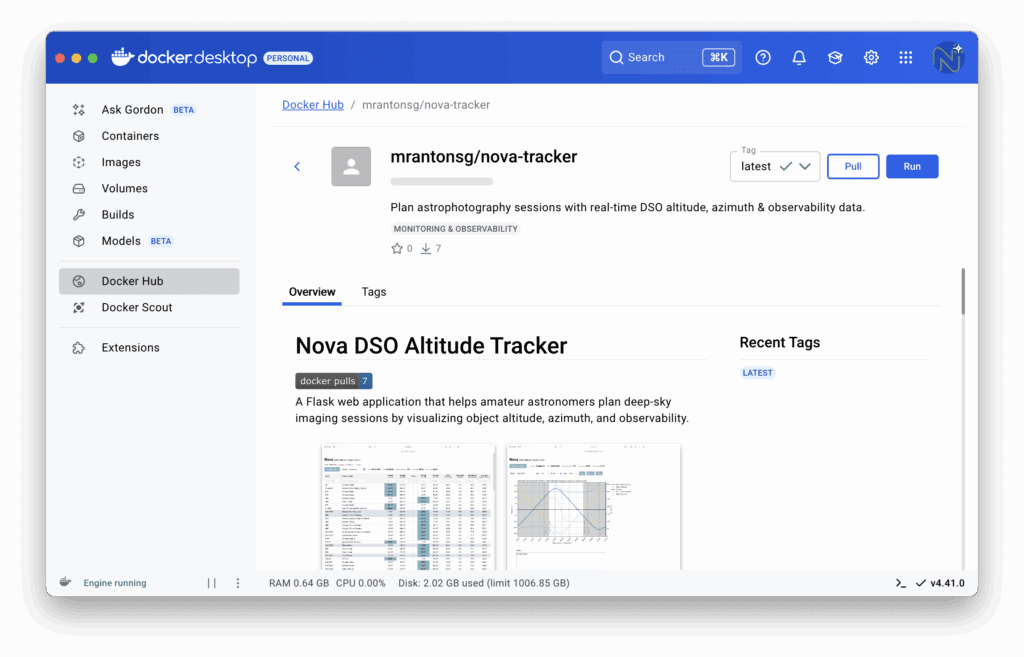Click the v4.41.0 version label
Image resolution: width=1024 pixels, height=657 pixels.
[x=948, y=583]
